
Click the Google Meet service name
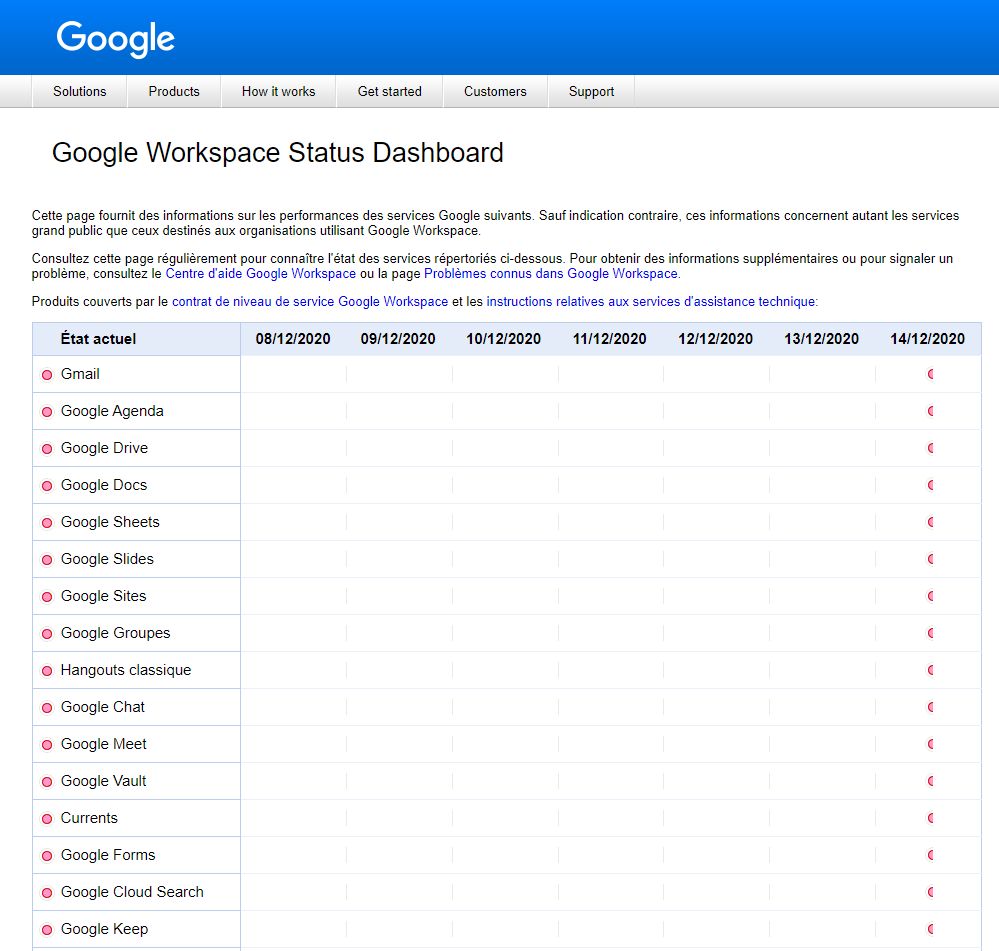tap(104, 743)
